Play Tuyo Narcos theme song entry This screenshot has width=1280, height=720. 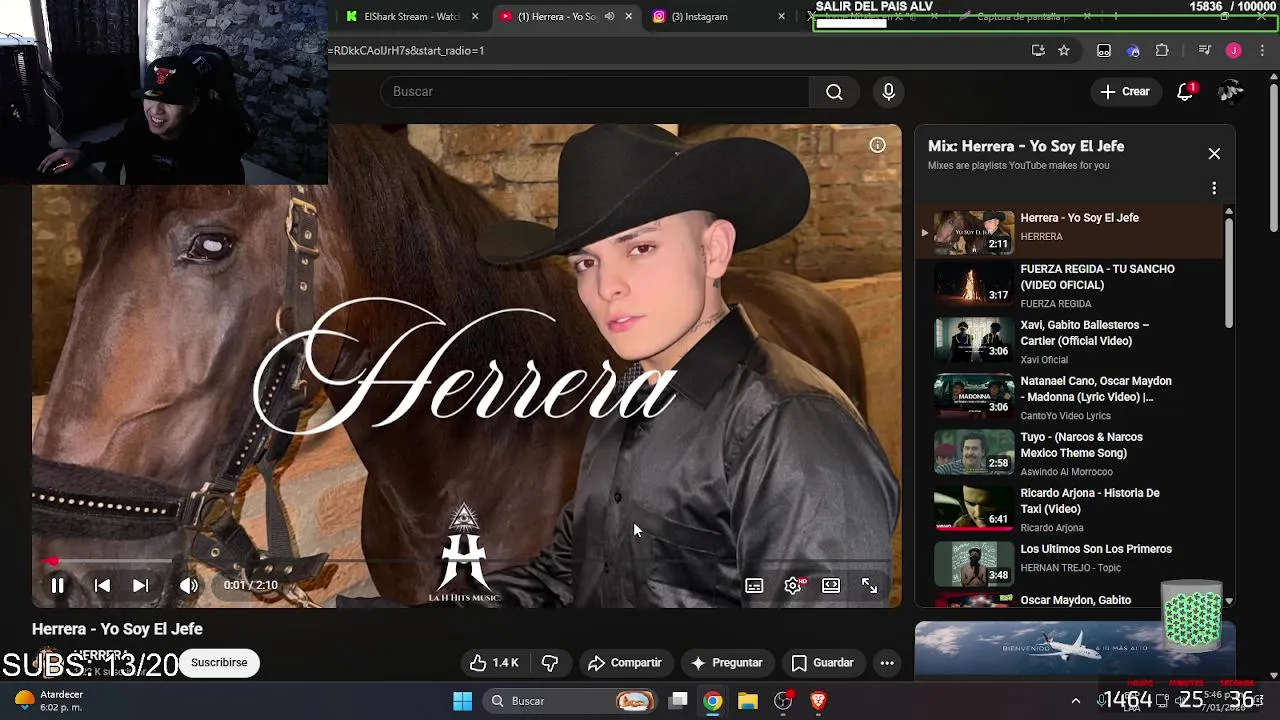click(1070, 453)
